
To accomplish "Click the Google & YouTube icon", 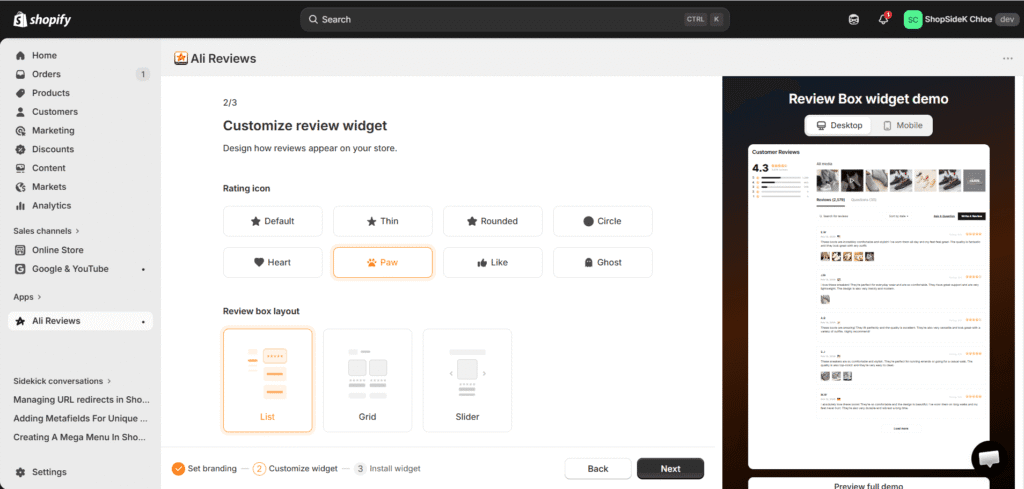I will (20, 269).
